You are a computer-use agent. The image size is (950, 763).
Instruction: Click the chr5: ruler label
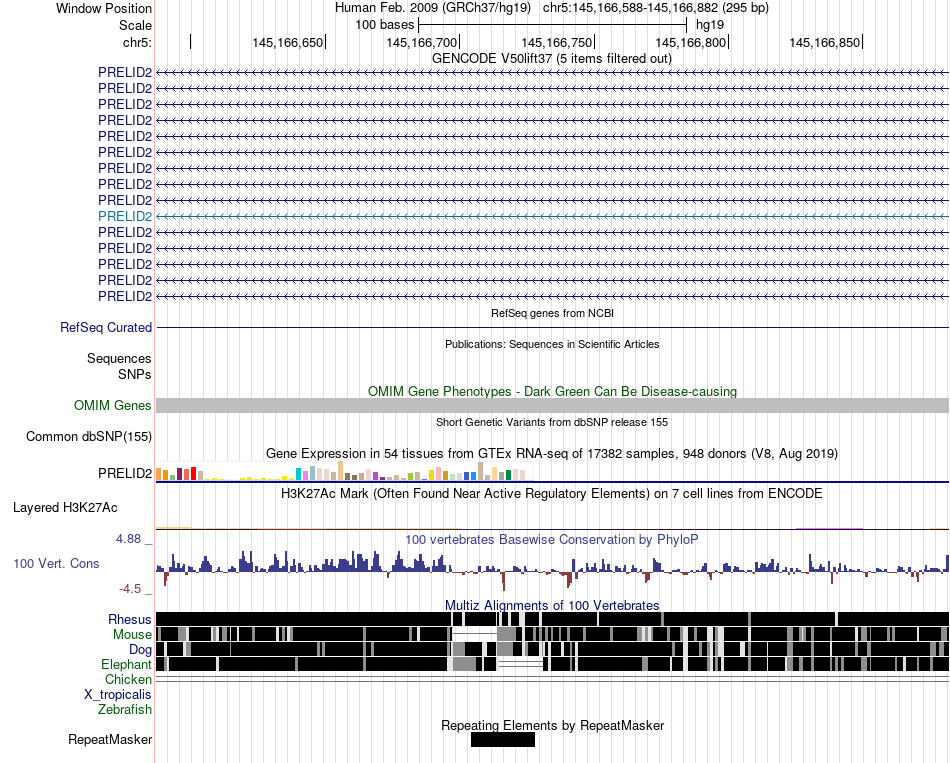[137, 42]
